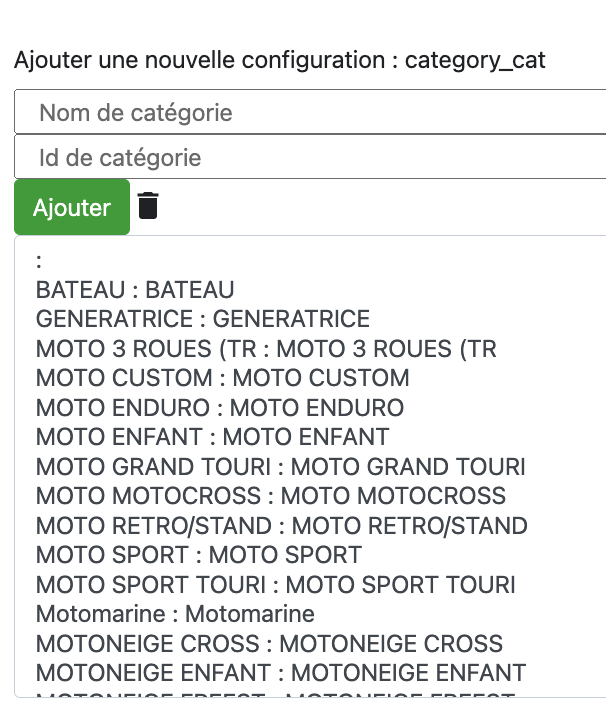
Task: Focus the Id de catégorie field
Action: 310,157
